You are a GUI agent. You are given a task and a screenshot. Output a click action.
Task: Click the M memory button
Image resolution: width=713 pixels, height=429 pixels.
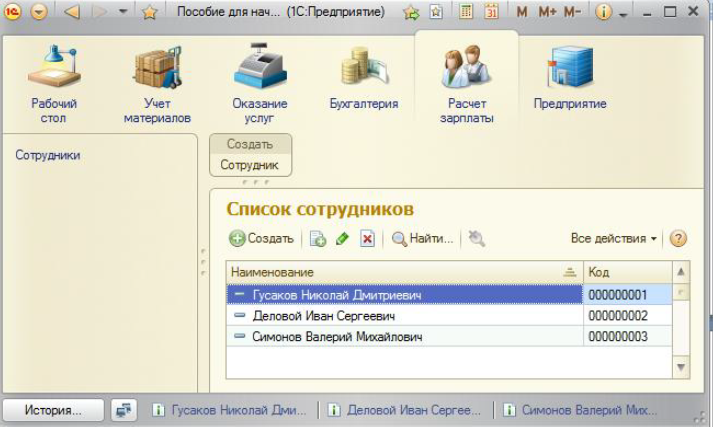(522, 12)
